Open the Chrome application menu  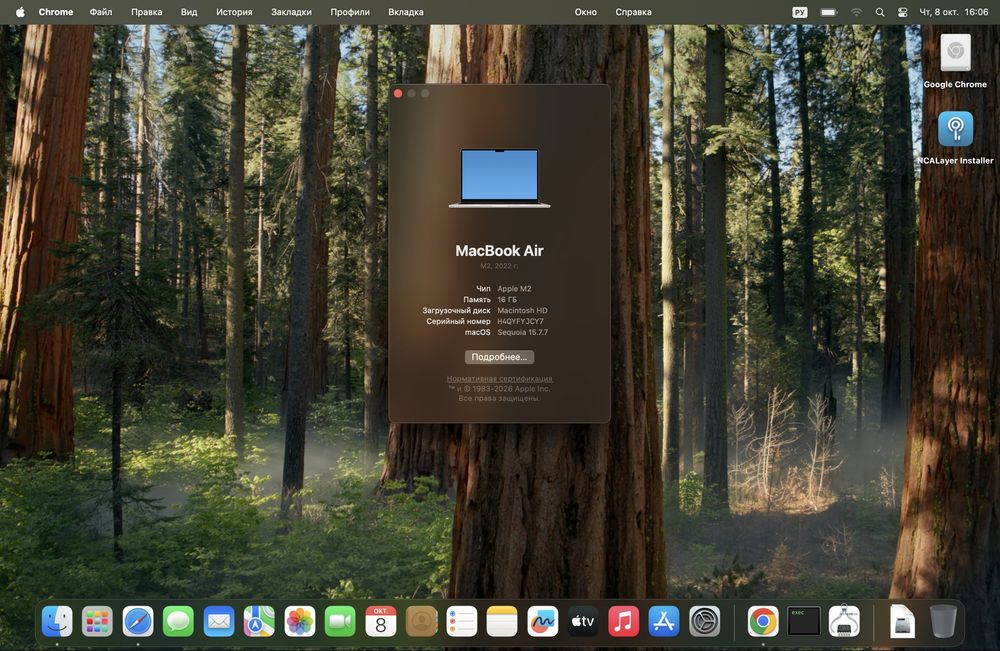click(55, 12)
